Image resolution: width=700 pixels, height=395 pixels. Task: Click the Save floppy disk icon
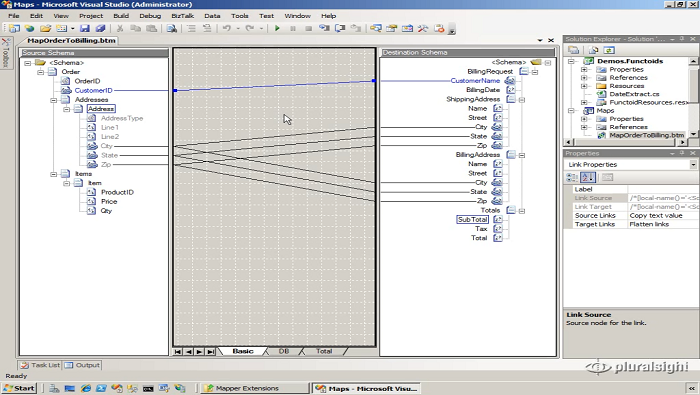click(84, 29)
